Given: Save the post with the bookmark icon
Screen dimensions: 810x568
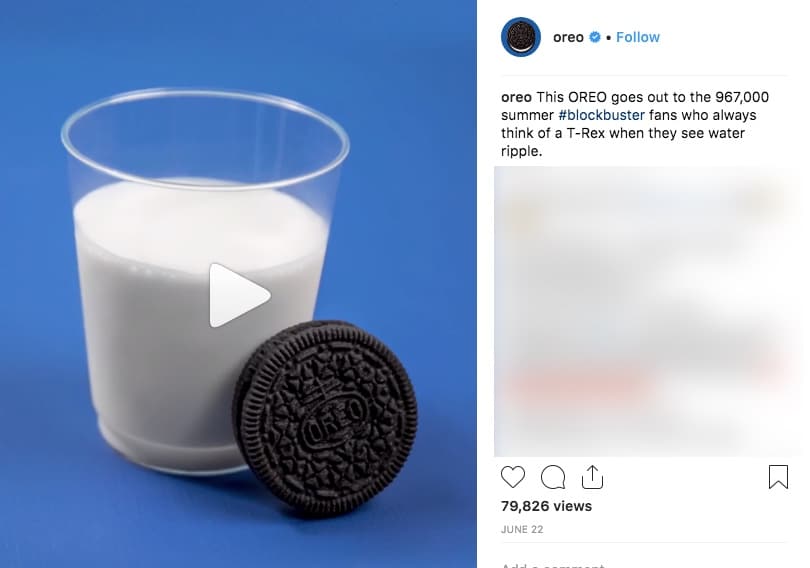Looking at the screenshot, I should [778, 477].
